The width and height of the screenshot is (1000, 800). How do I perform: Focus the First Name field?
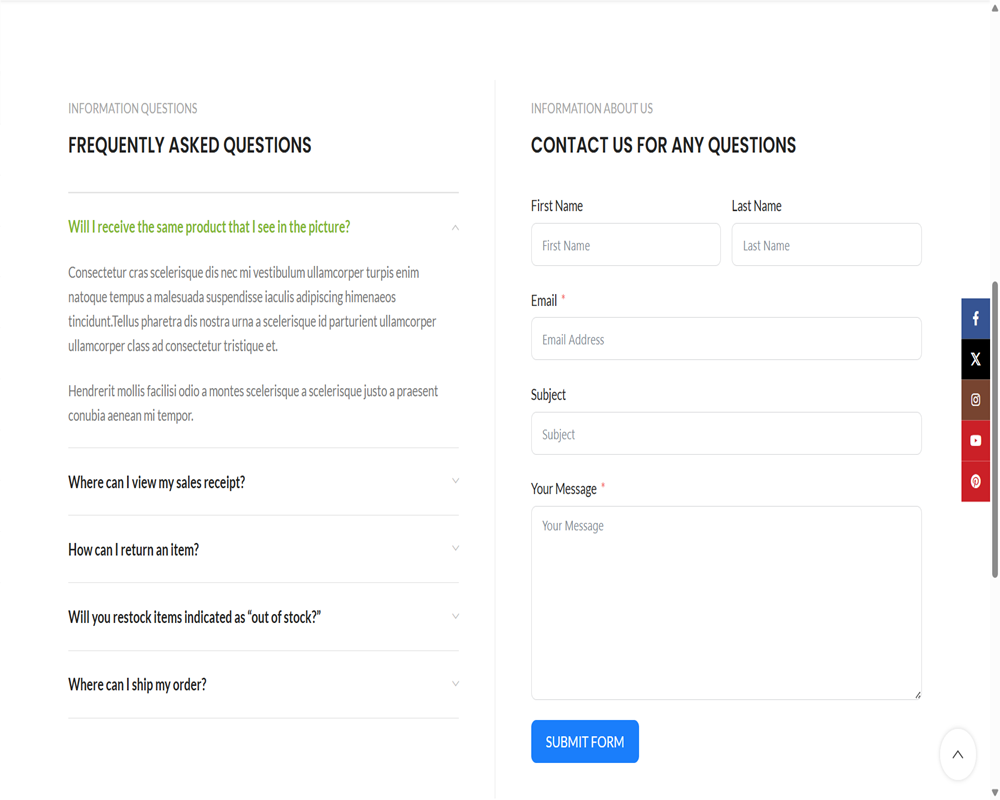pyautogui.click(x=625, y=245)
